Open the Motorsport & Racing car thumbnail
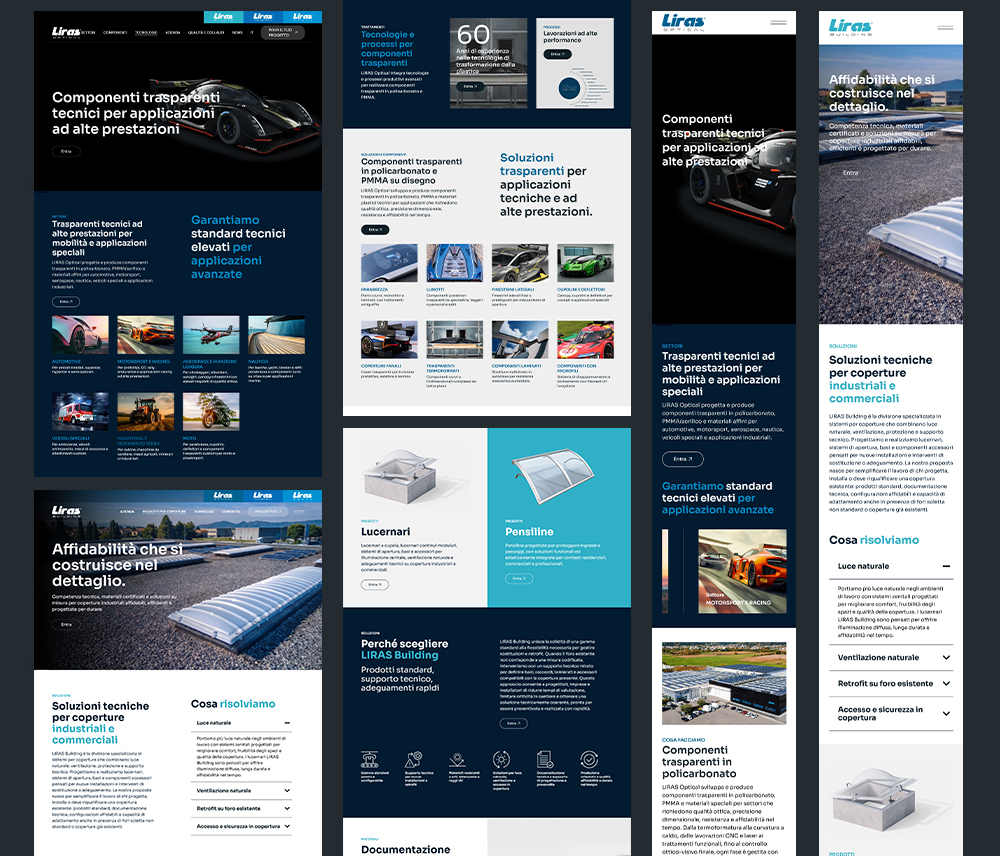The height and width of the screenshot is (856, 1000). click(x=742, y=572)
